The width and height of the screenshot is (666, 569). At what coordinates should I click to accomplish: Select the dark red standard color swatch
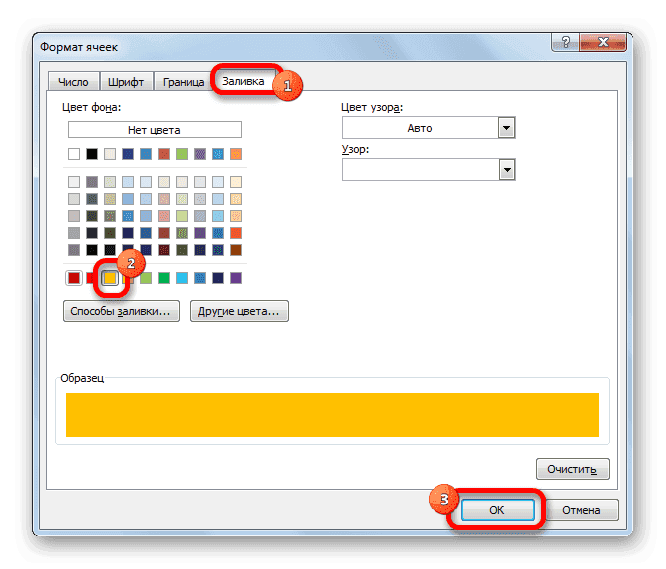(x=74, y=278)
